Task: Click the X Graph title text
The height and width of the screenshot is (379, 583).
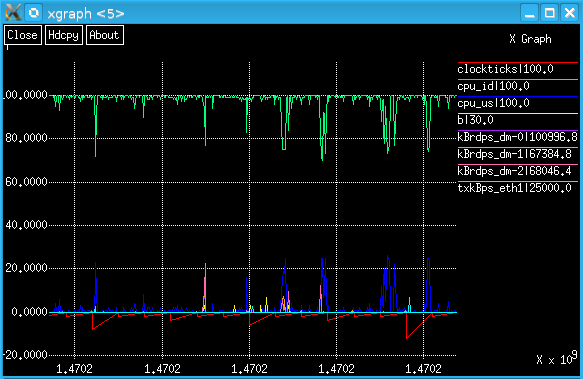Action: [x=530, y=39]
